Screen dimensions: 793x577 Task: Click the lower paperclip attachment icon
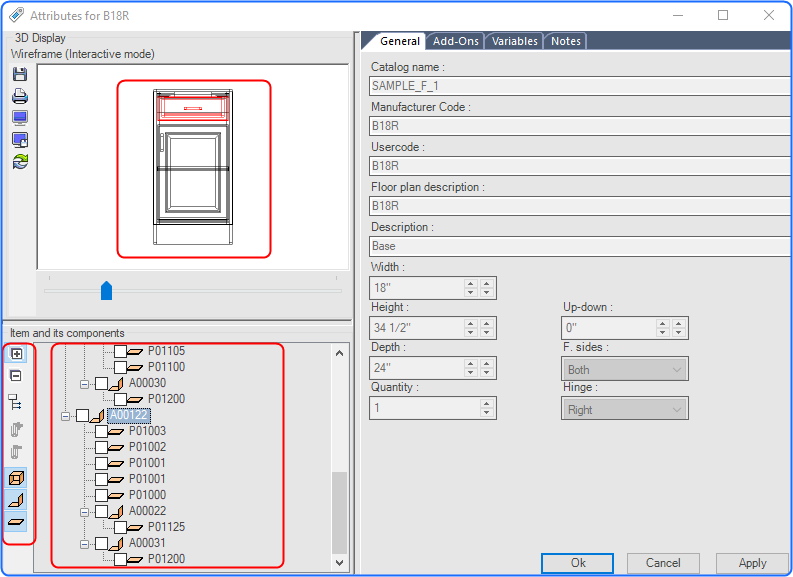17,452
